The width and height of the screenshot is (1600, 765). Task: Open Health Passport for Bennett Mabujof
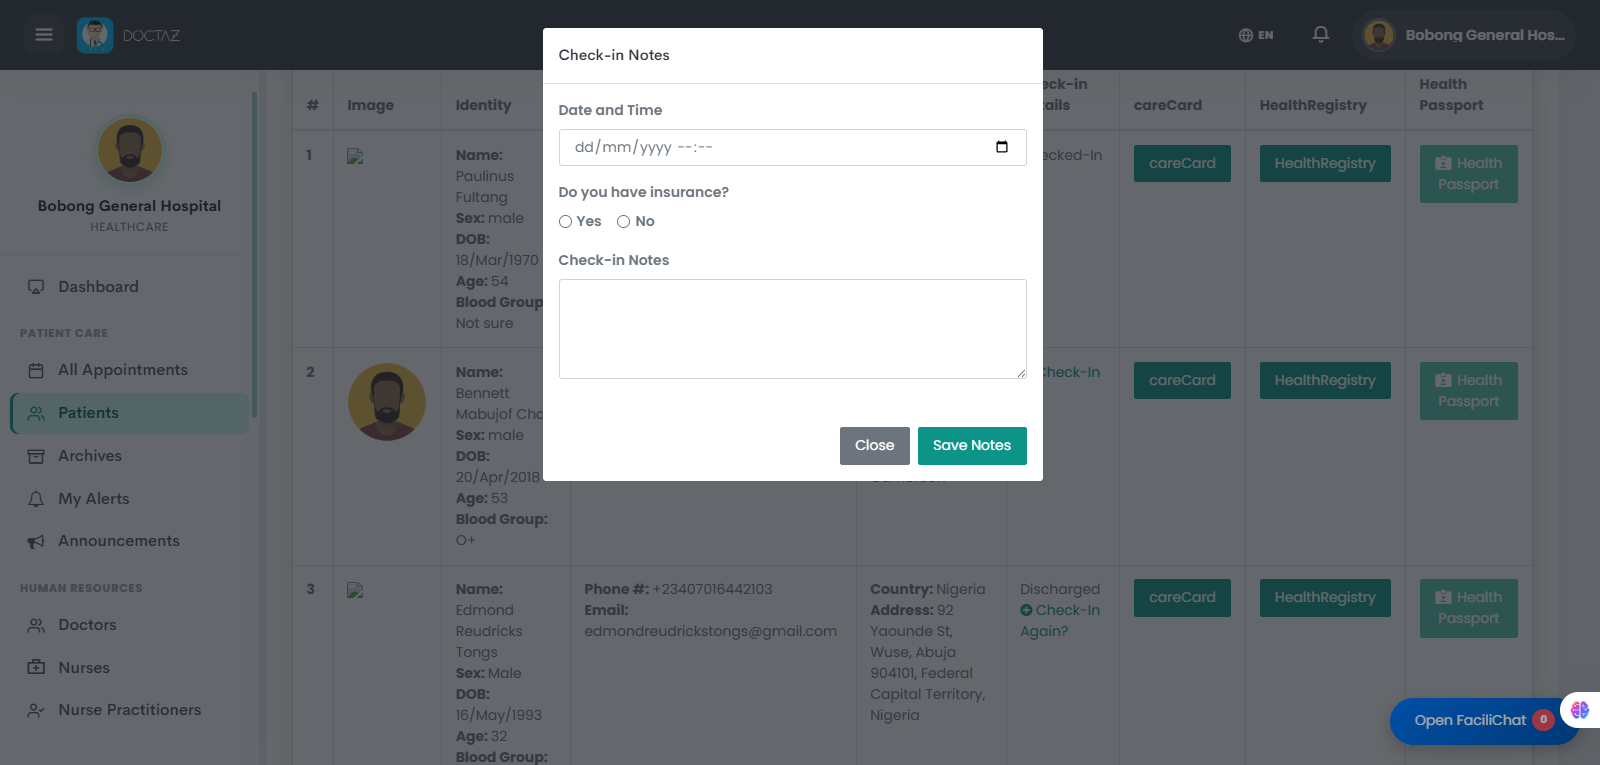(1469, 391)
